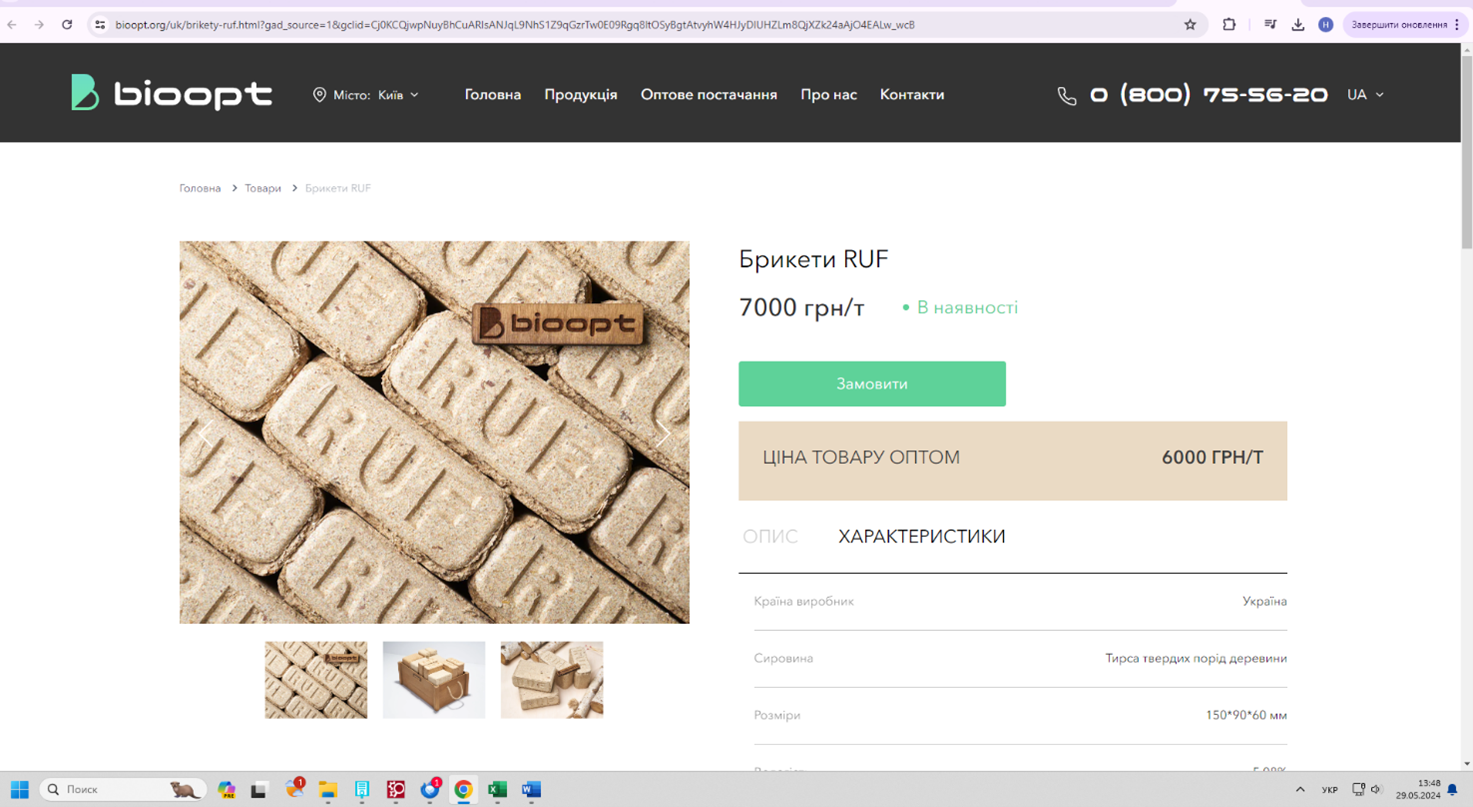The width and height of the screenshot is (1473, 807).
Task: Click the Брикети RUF breadcrumb
Action: pyautogui.click(x=338, y=188)
